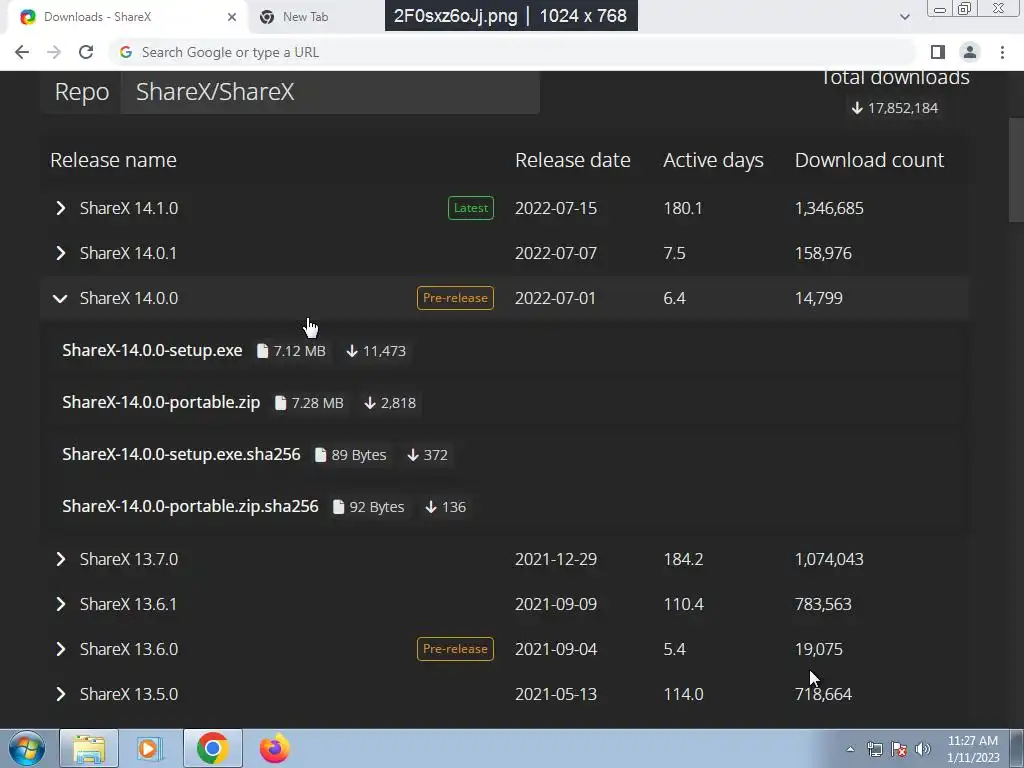Click the Chrome taskbar icon
This screenshot has height=768, width=1024.
(212, 748)
